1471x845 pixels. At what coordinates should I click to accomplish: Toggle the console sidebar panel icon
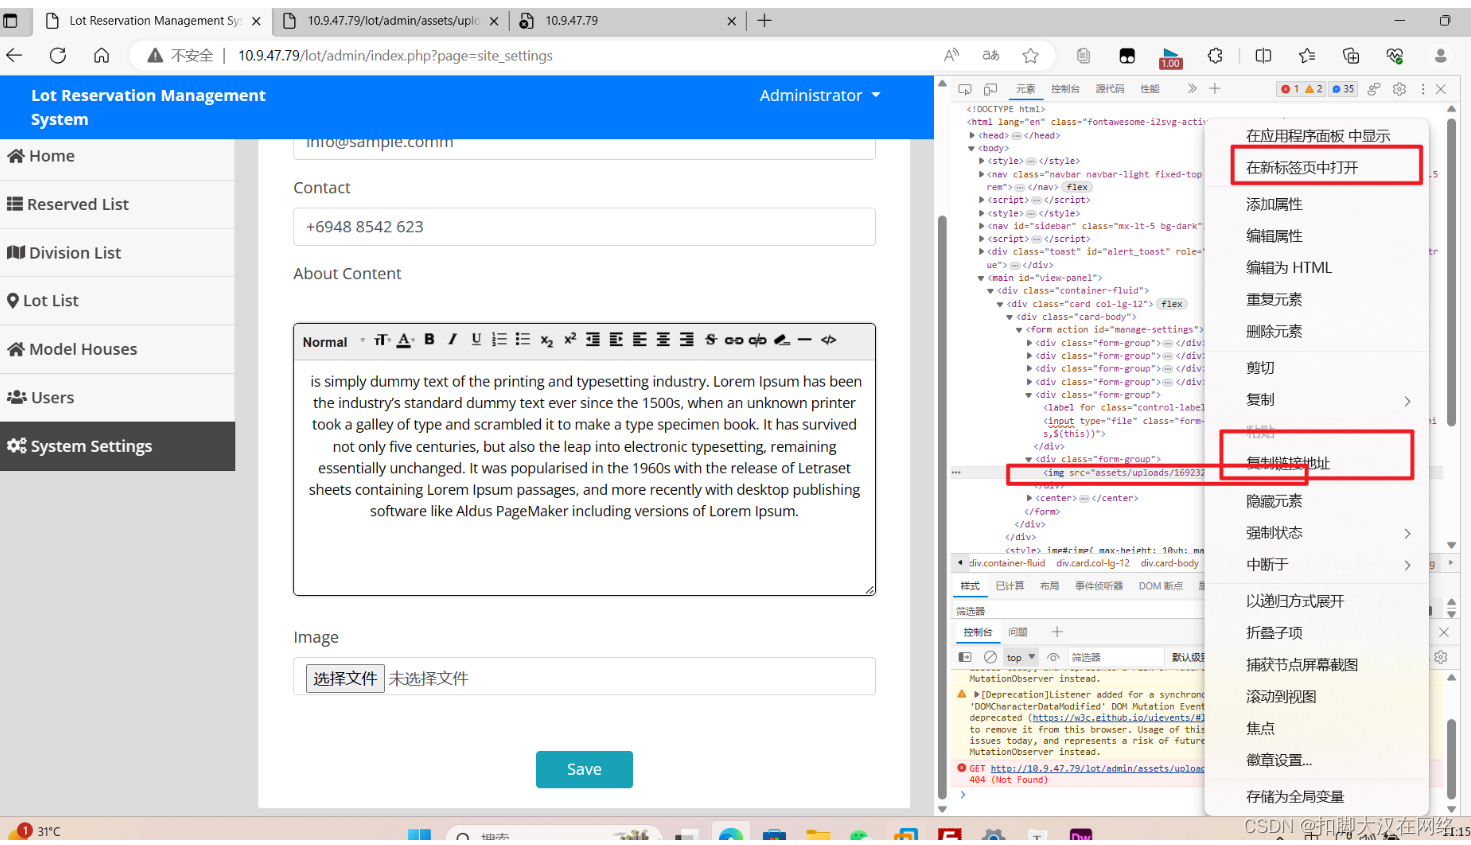click(965, 657)
